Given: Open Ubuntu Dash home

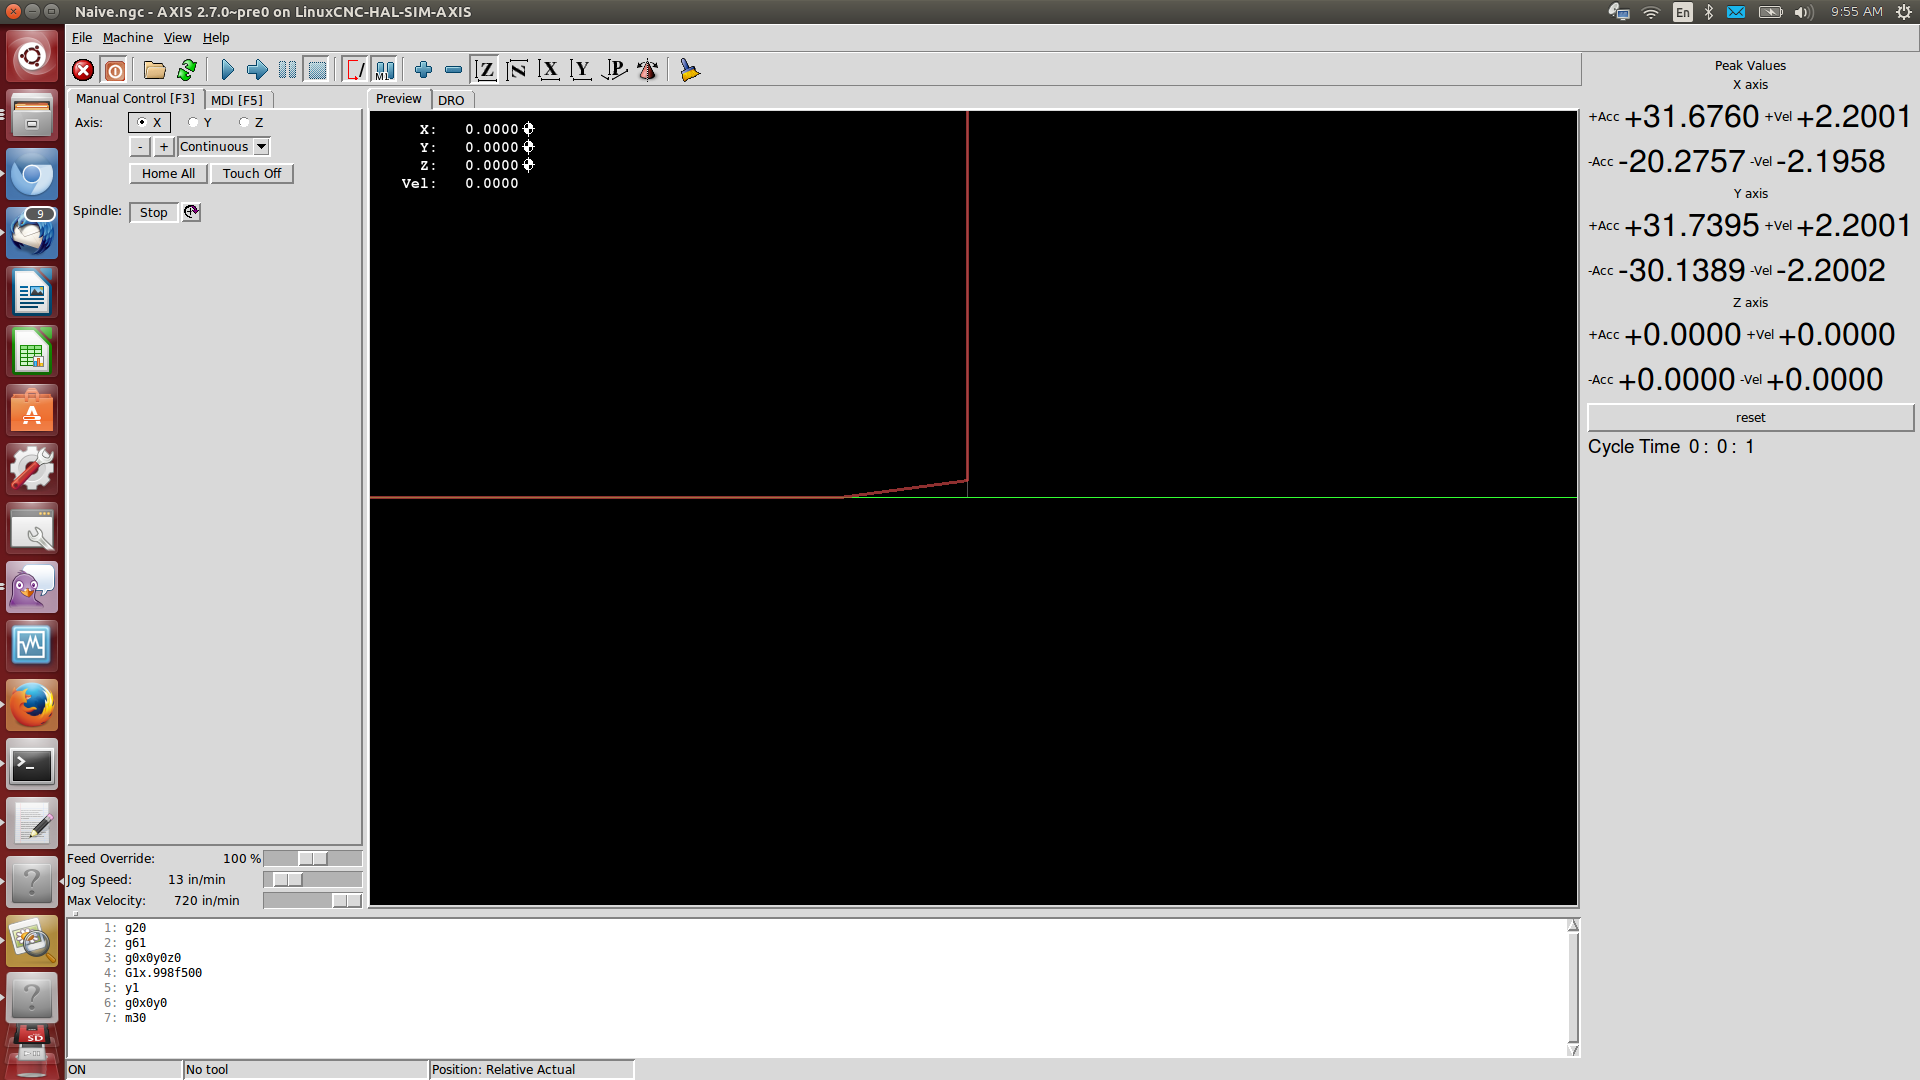Looking at the screenshot, I should (32, 56).
